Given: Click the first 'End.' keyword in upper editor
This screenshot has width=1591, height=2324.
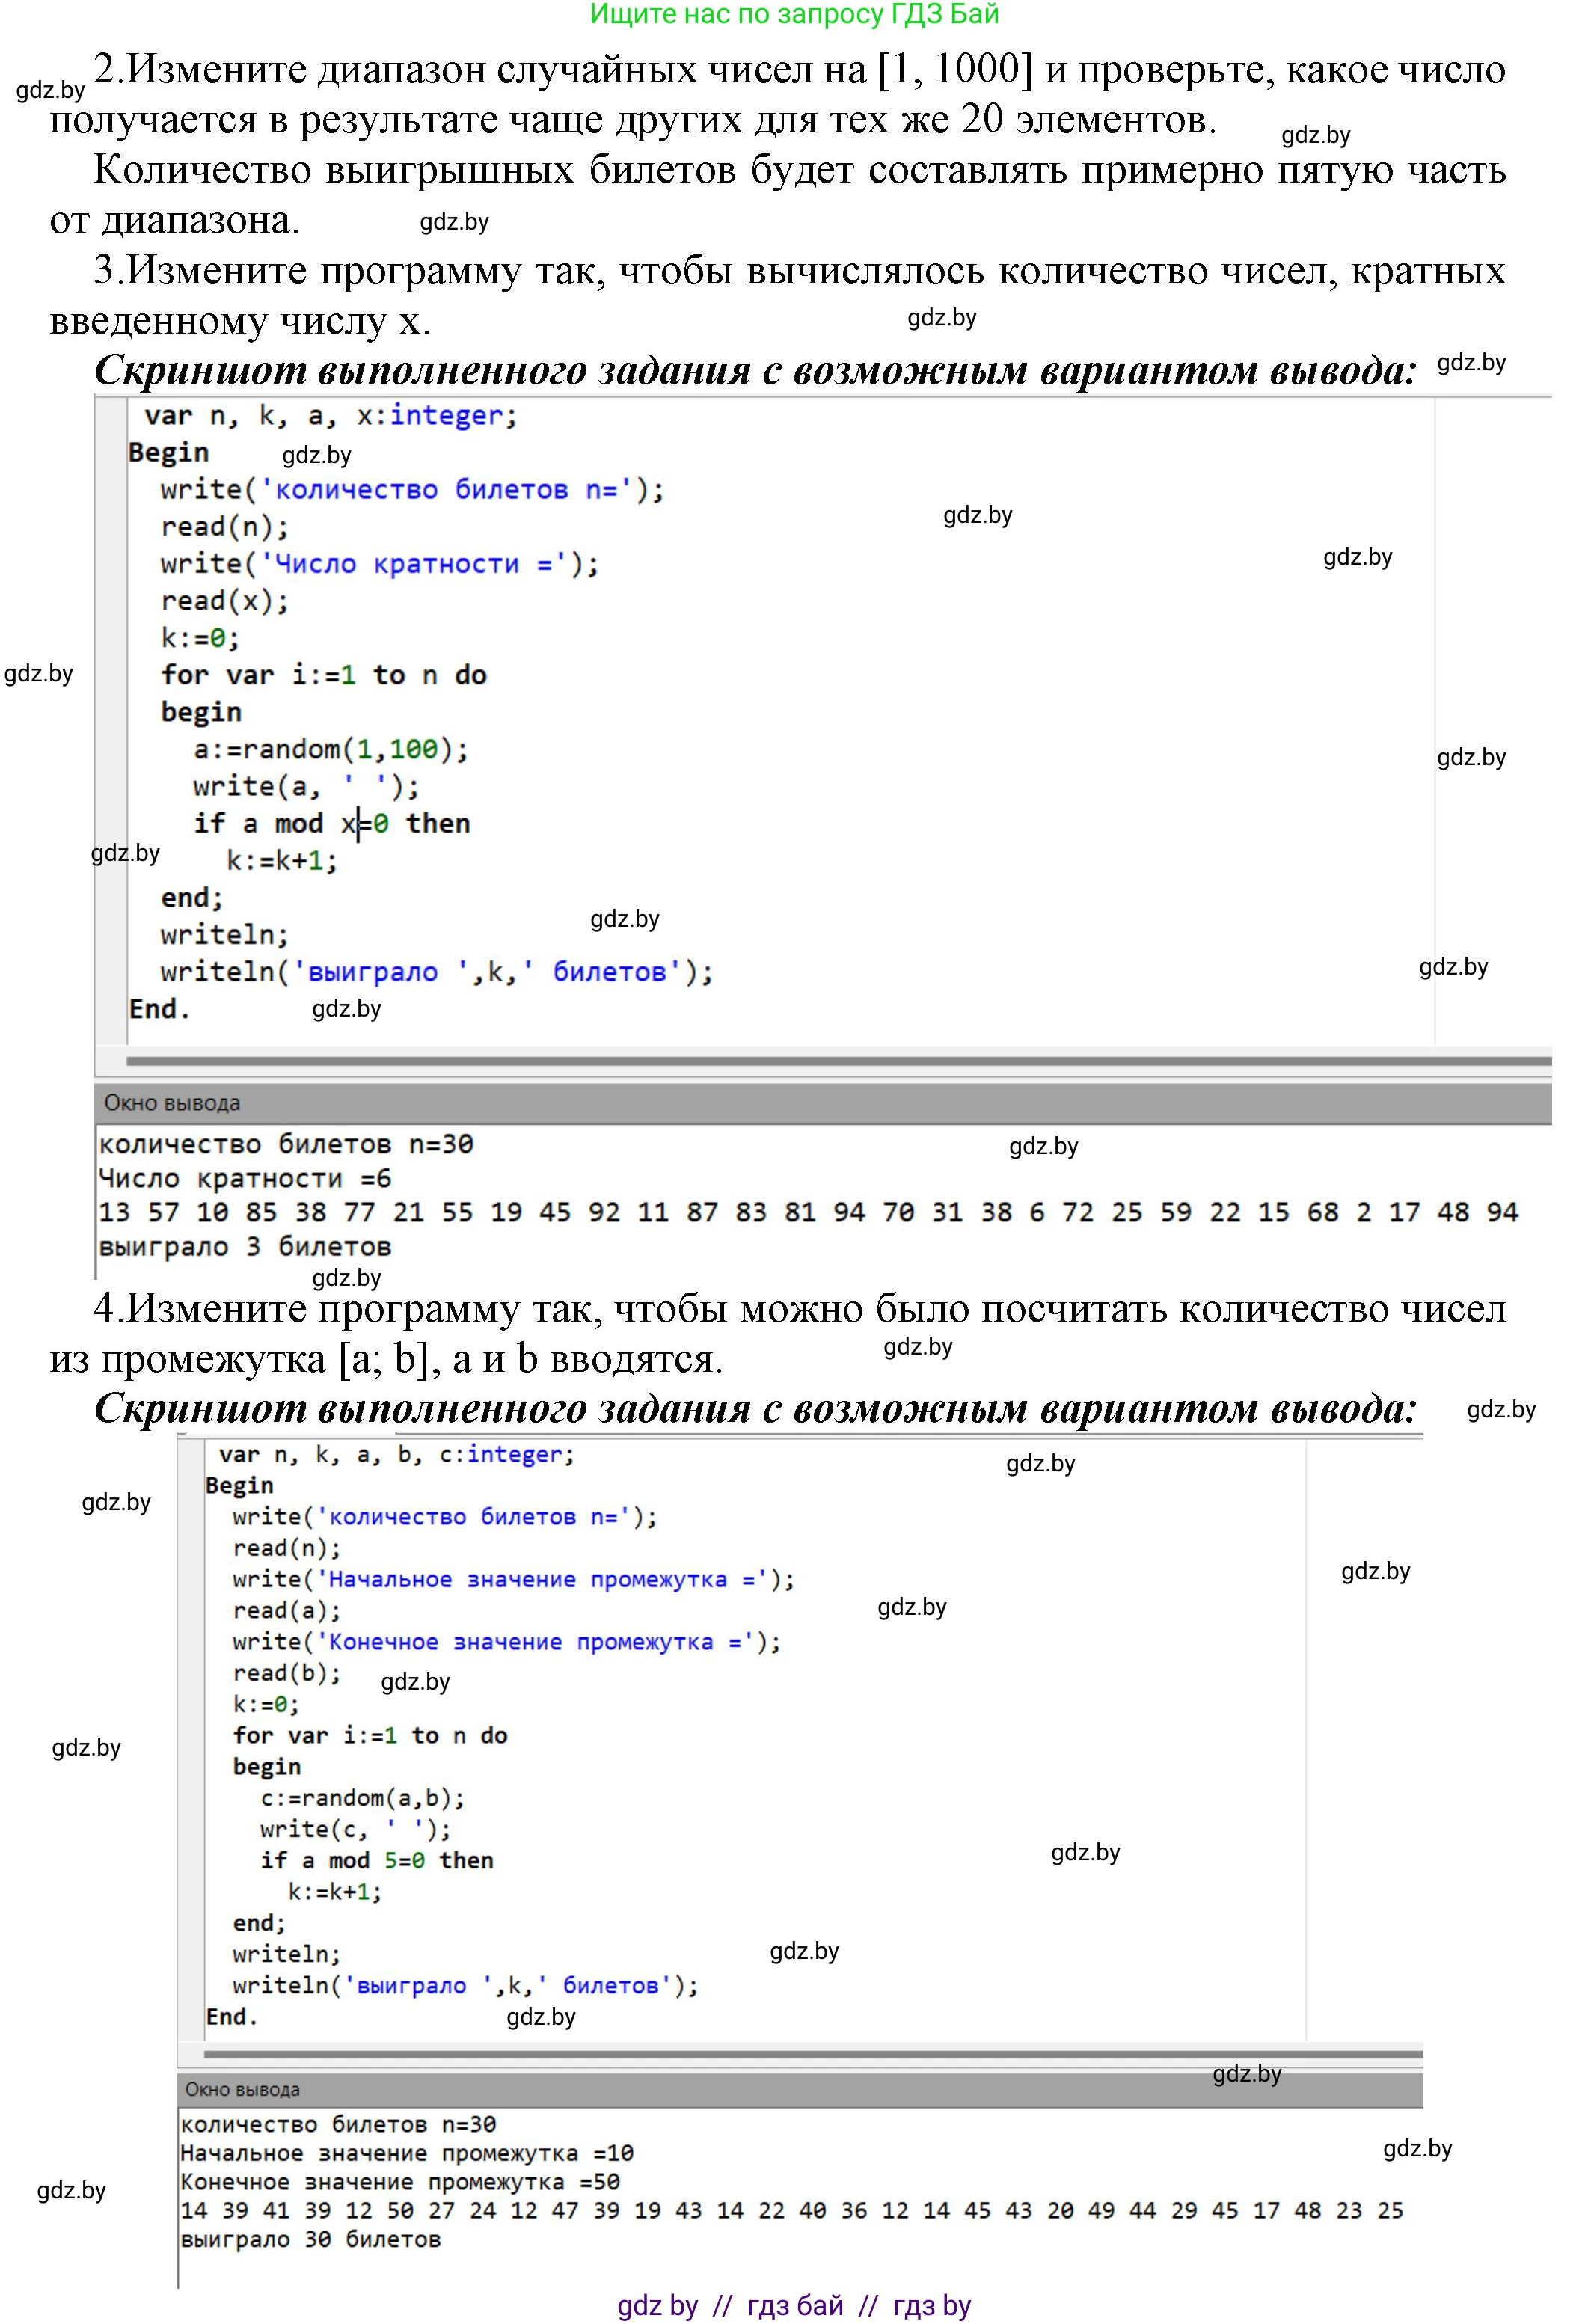Looking at the screenshot, I should point(159,1009).
